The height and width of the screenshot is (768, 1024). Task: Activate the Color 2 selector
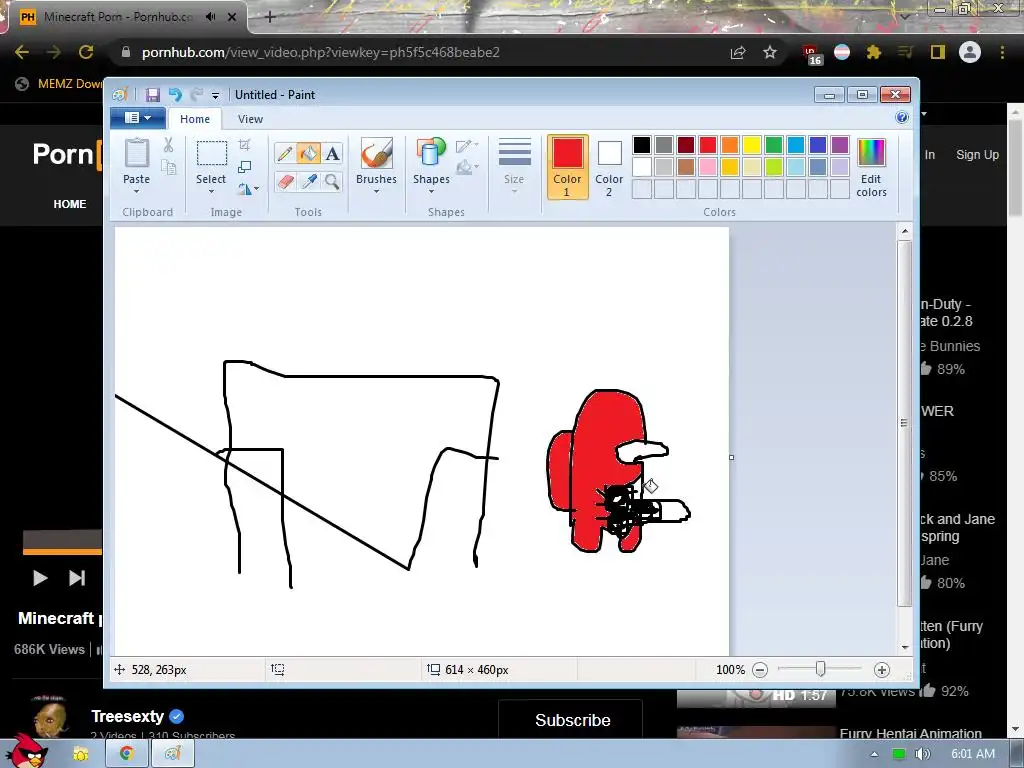609,167
